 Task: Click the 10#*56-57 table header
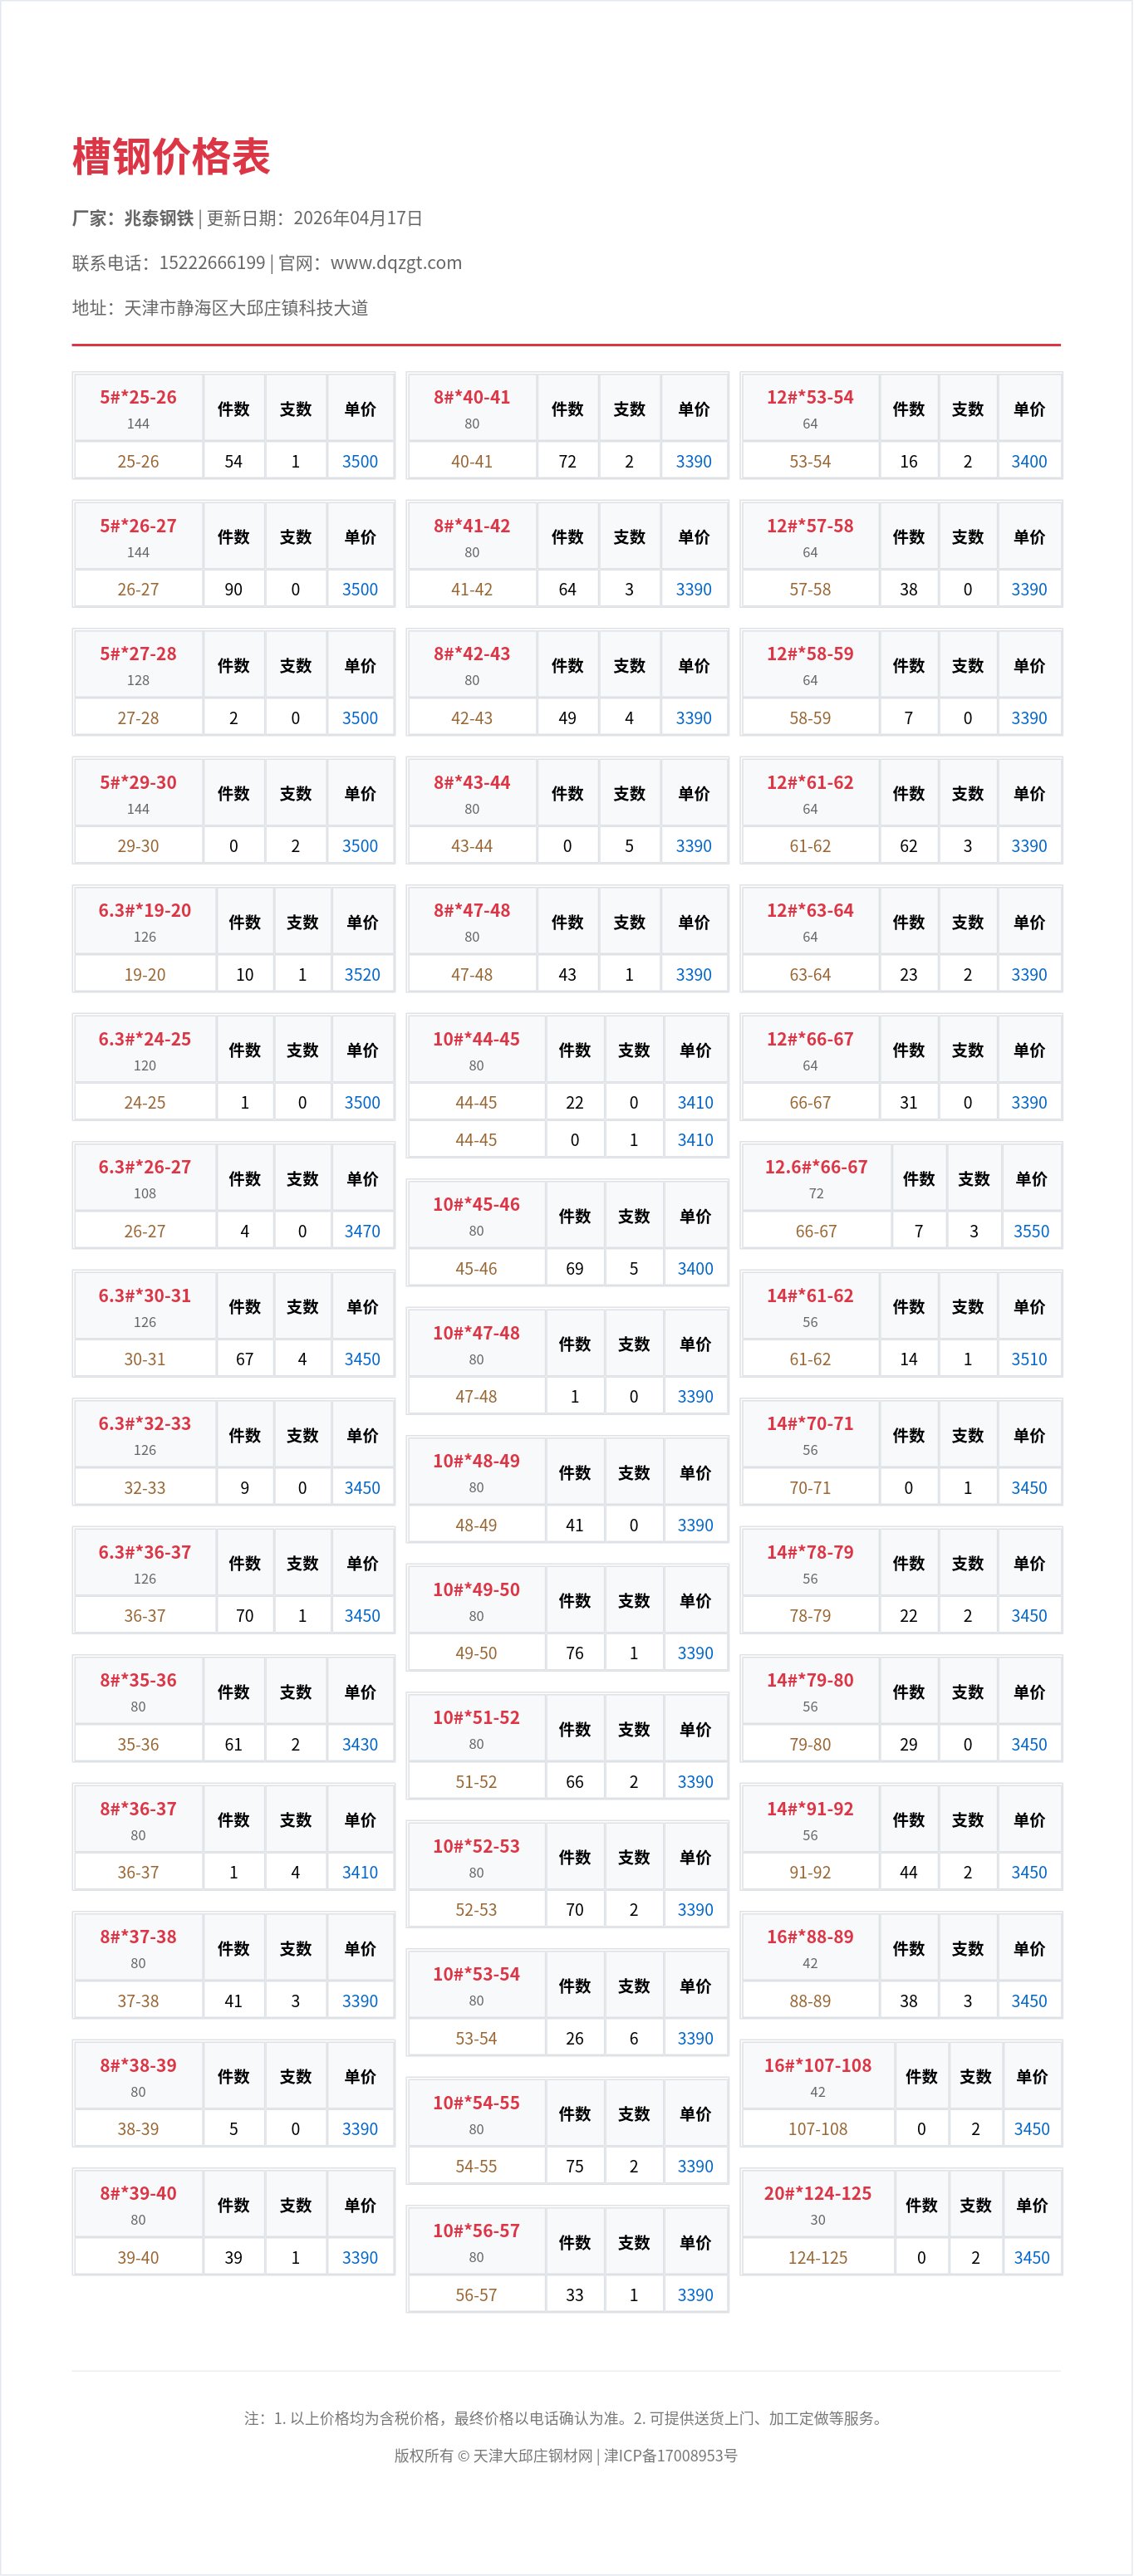pos(476,2230)
